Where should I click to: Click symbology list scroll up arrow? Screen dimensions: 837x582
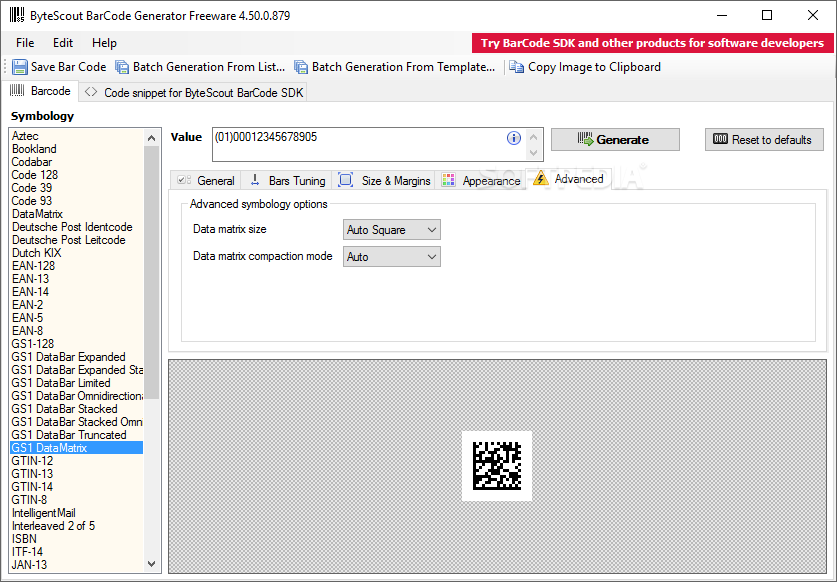[x=152, y=138]
